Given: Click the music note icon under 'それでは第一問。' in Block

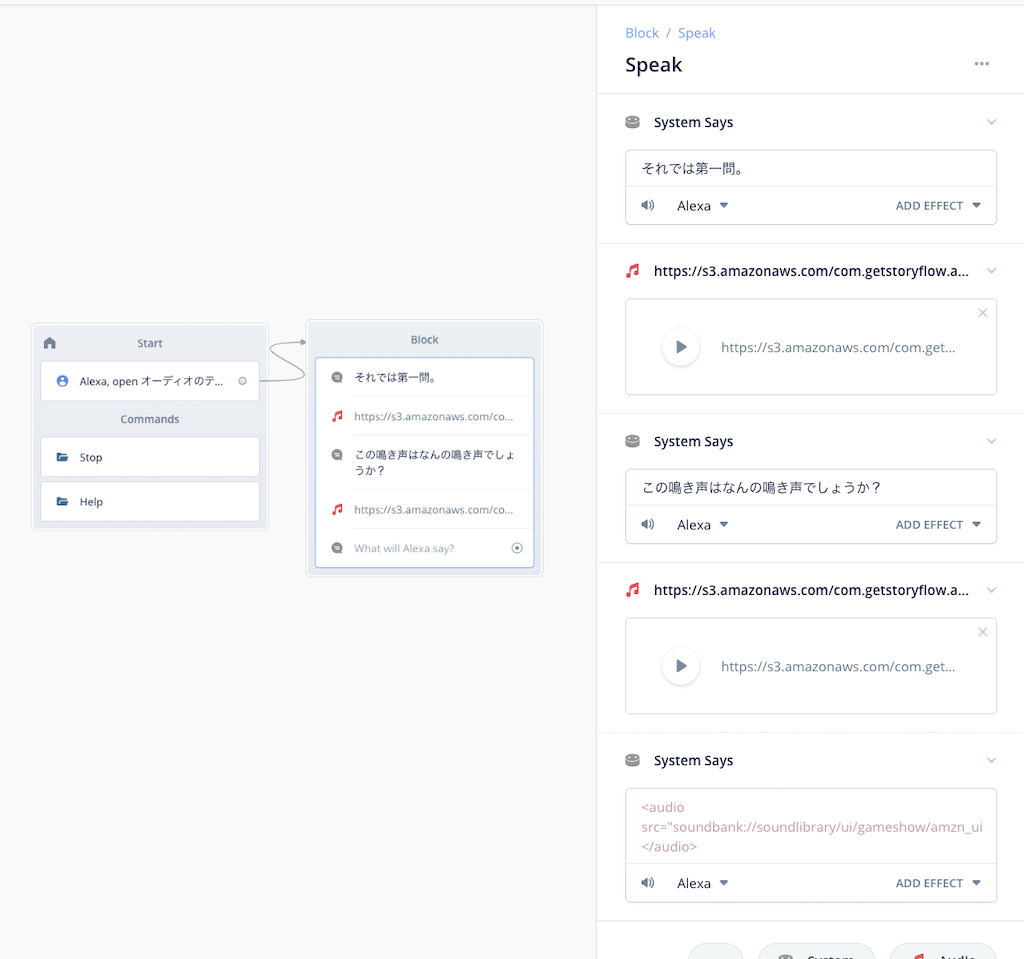Looking at the screenshot, I should 337,416.
